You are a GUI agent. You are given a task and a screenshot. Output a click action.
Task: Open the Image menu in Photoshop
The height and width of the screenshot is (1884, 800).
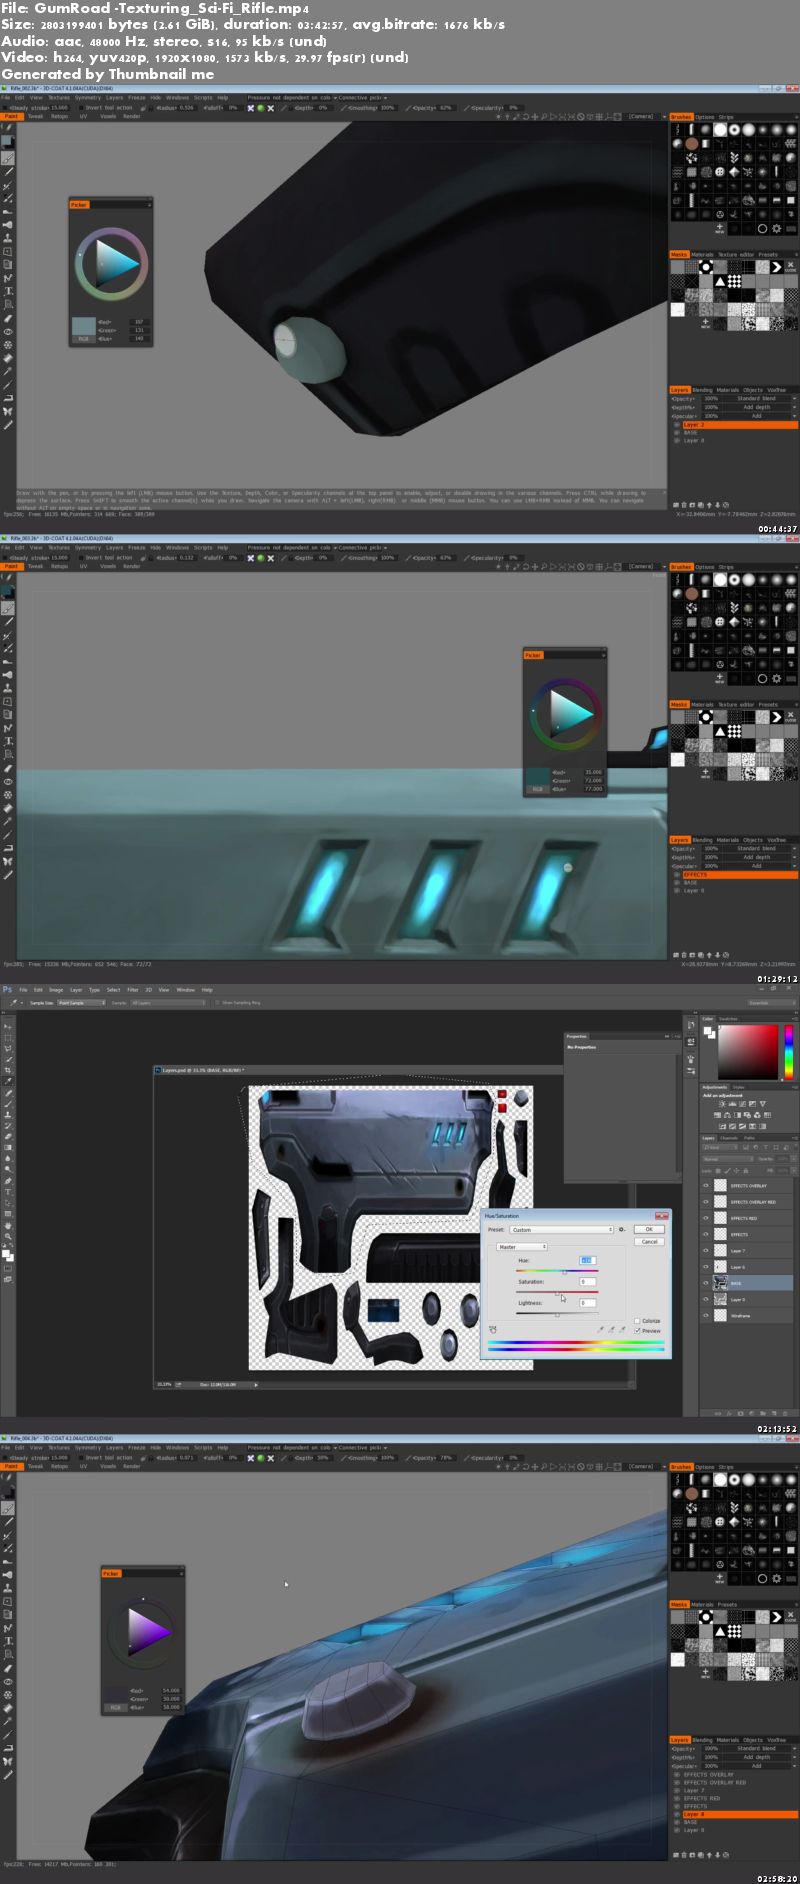coord(56,990)
